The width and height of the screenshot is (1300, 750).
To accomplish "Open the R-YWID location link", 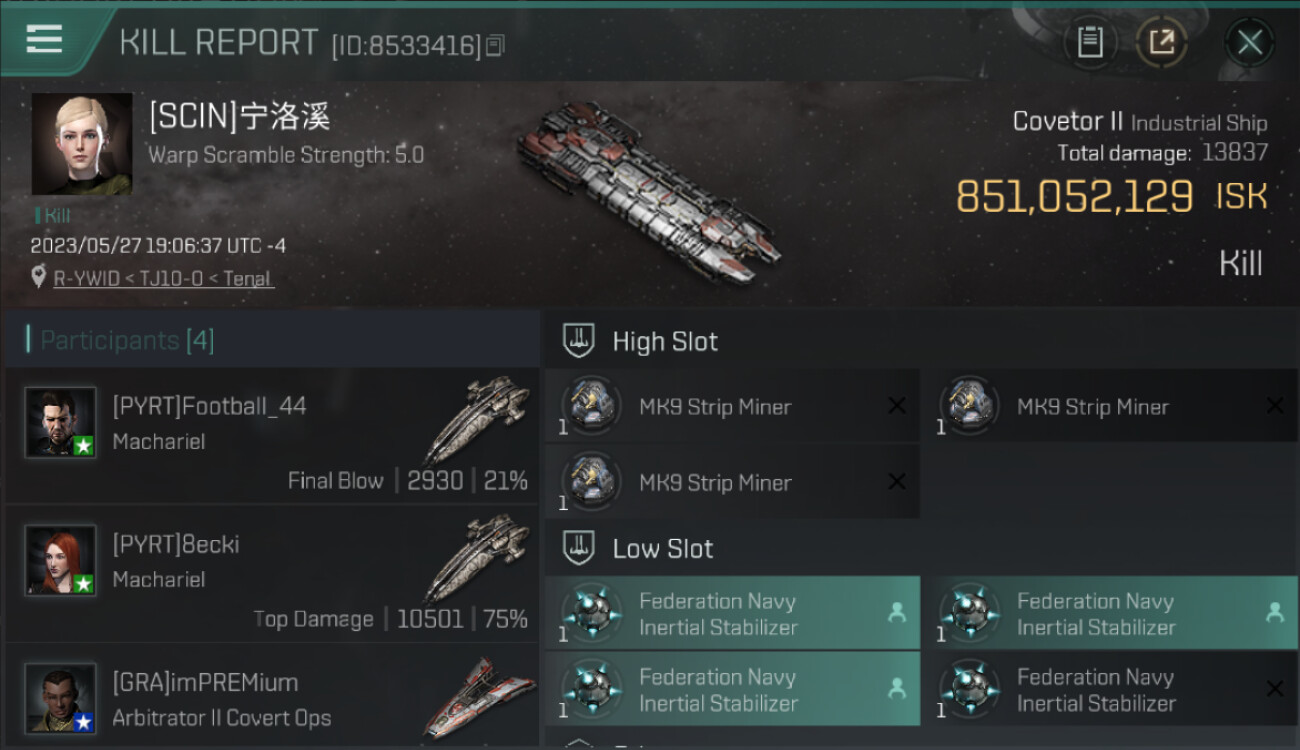I will pos(163,279).
